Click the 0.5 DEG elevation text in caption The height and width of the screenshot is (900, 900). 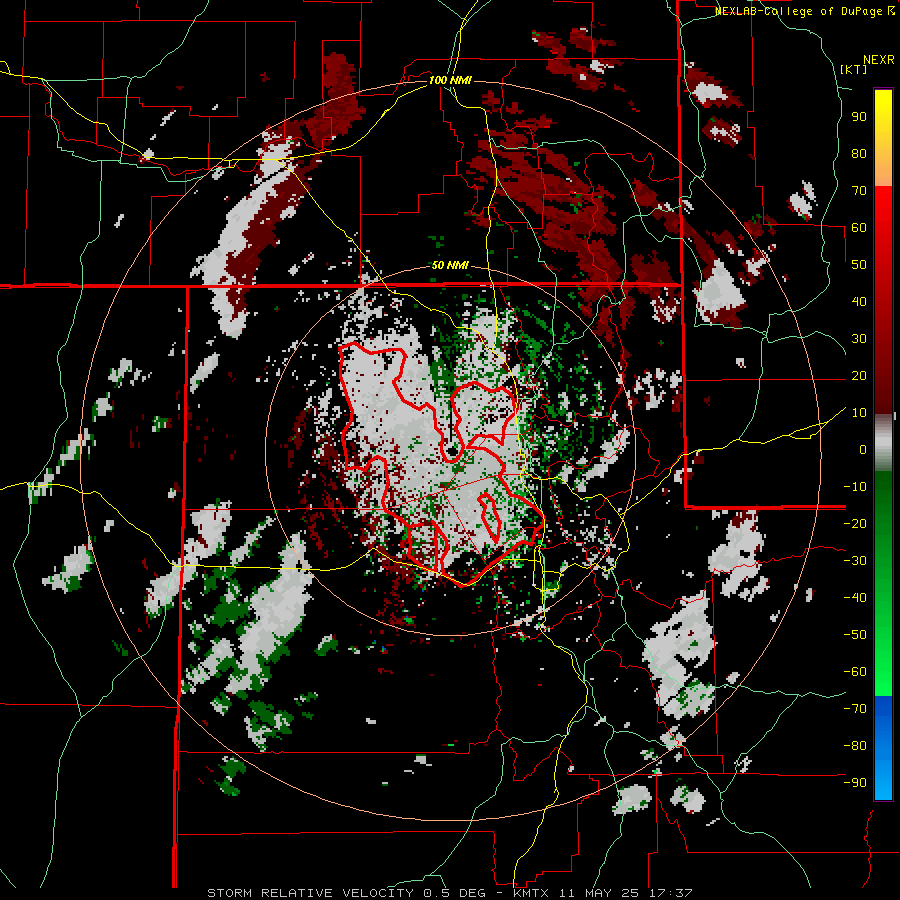(453, 893)
